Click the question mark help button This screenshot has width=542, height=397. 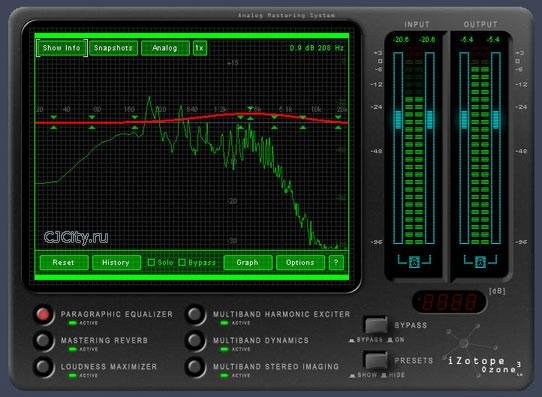[336, 262]
